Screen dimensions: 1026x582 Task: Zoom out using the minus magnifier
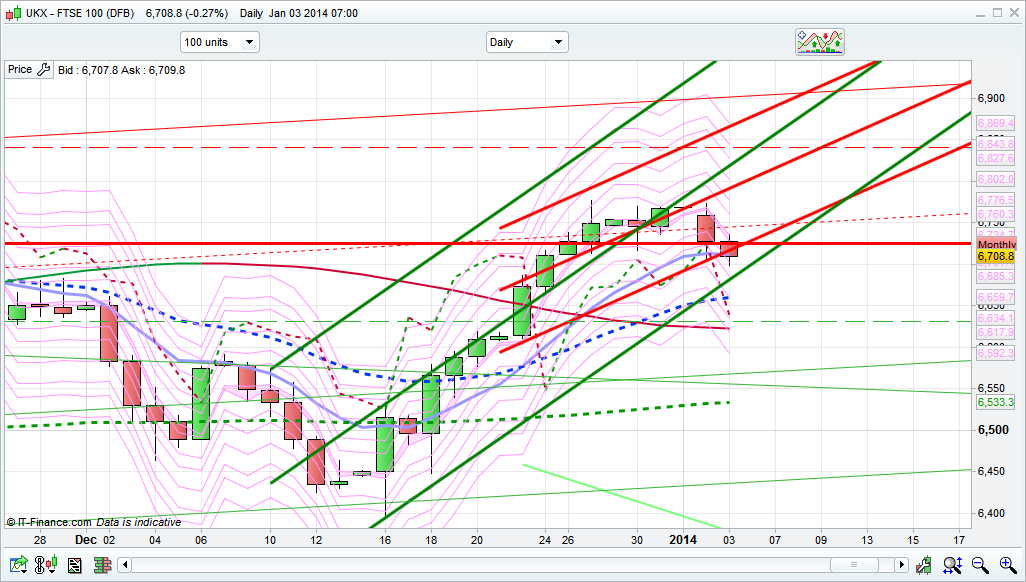(979, 565)
